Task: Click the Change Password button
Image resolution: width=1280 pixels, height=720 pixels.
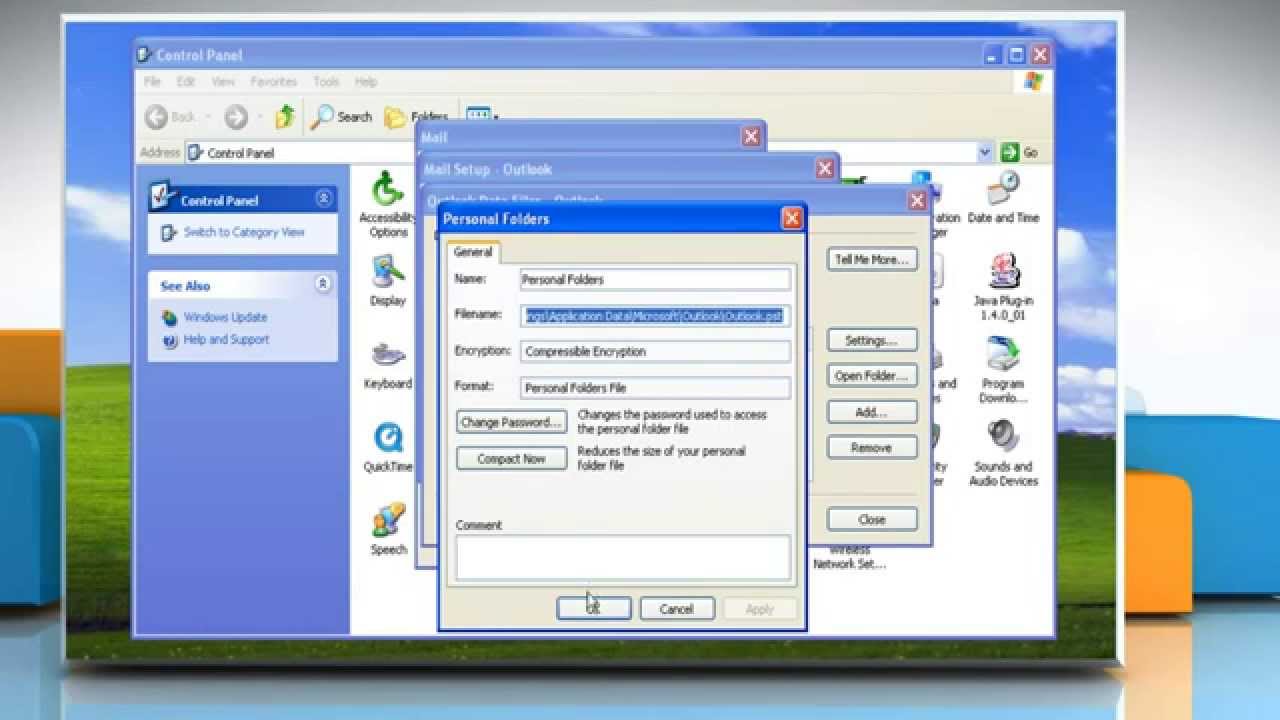Action: [512, 422]
